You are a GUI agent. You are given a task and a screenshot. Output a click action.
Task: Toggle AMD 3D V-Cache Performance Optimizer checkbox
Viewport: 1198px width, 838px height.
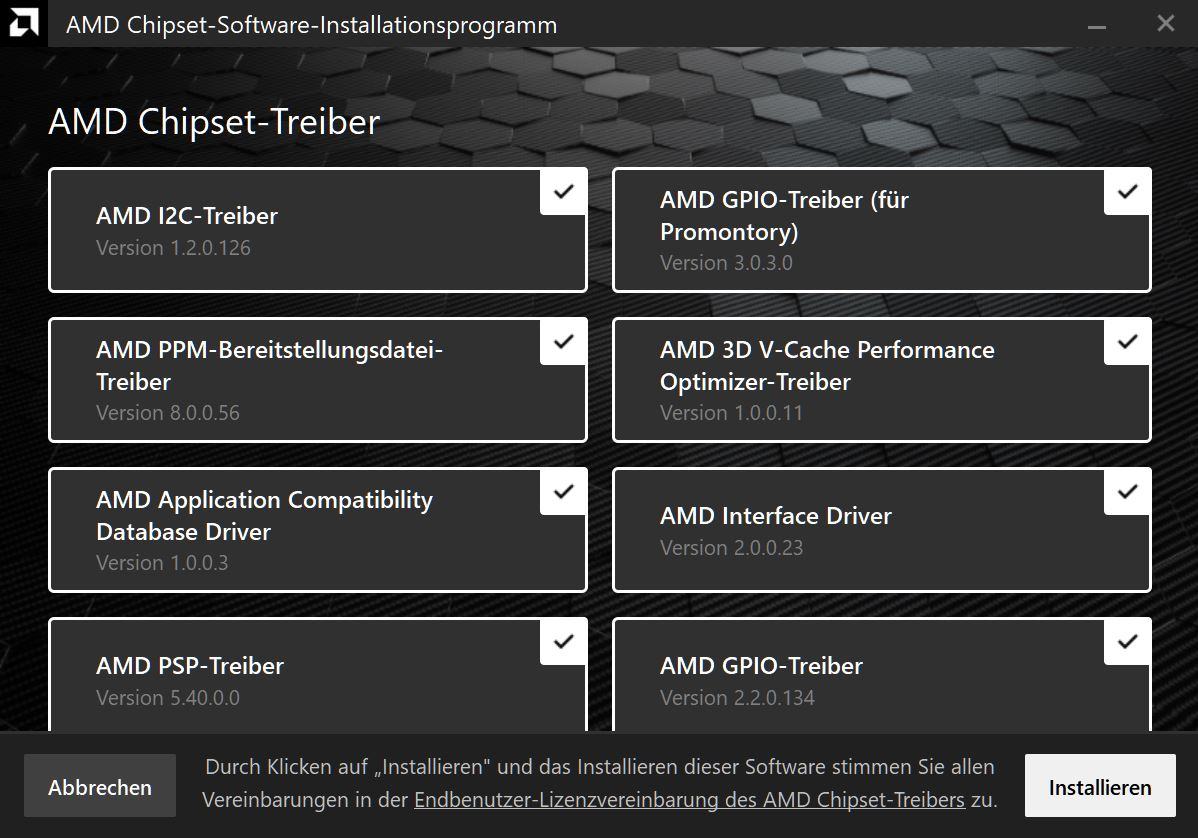click(x=1127, y=341)
